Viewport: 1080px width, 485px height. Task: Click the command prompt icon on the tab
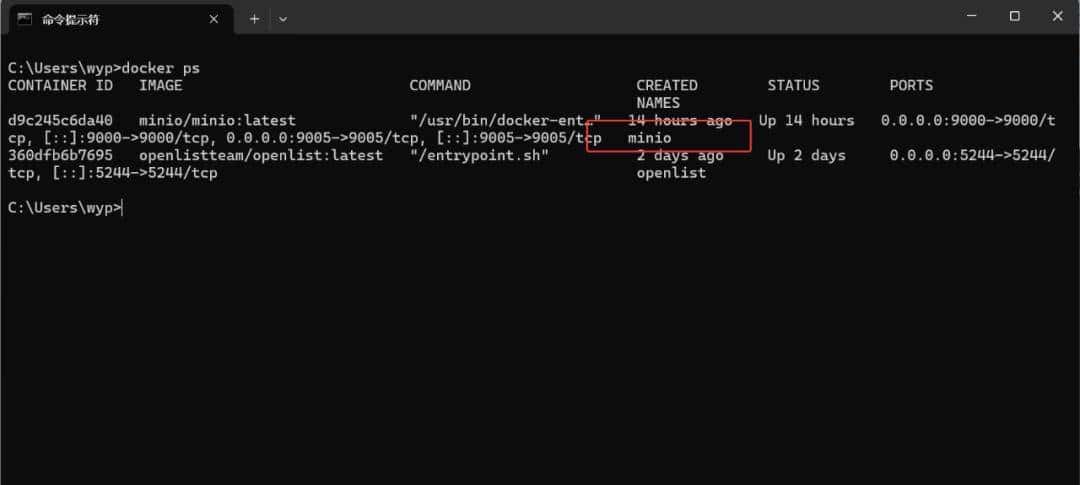[24, 18]
